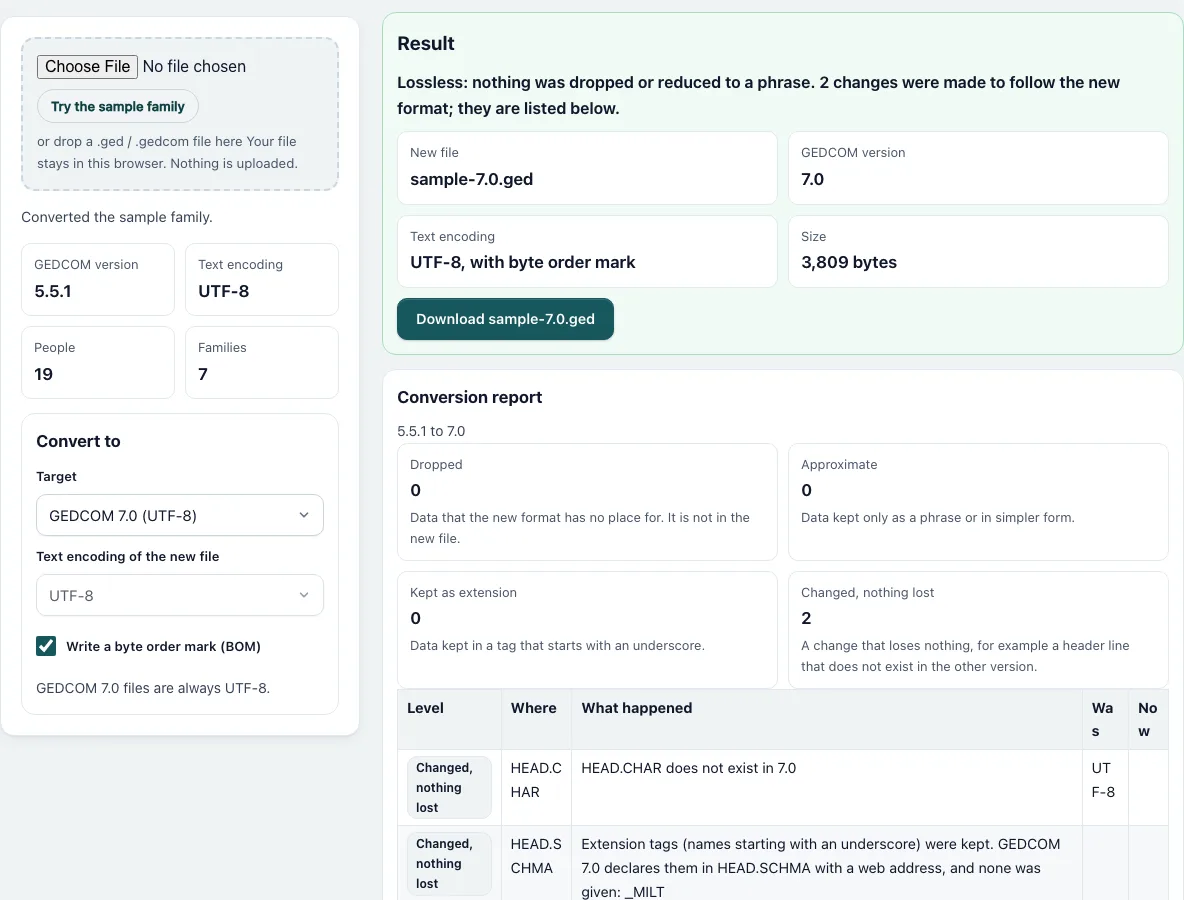Click the GEDCOM version 5.5.1 value
Viewport: 1184px width, 900px height.
click(x=53, y=291)
